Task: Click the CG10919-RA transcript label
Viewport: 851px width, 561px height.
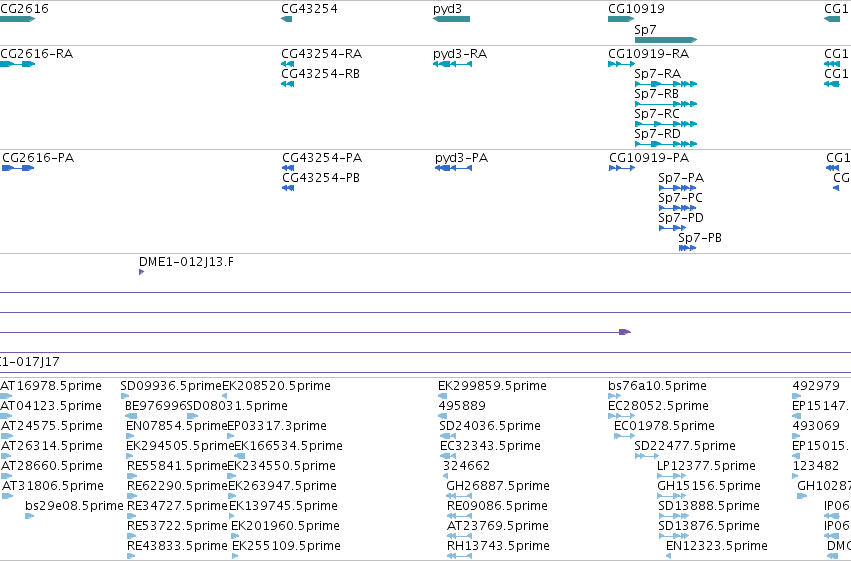Action: (x=649, y=54)
